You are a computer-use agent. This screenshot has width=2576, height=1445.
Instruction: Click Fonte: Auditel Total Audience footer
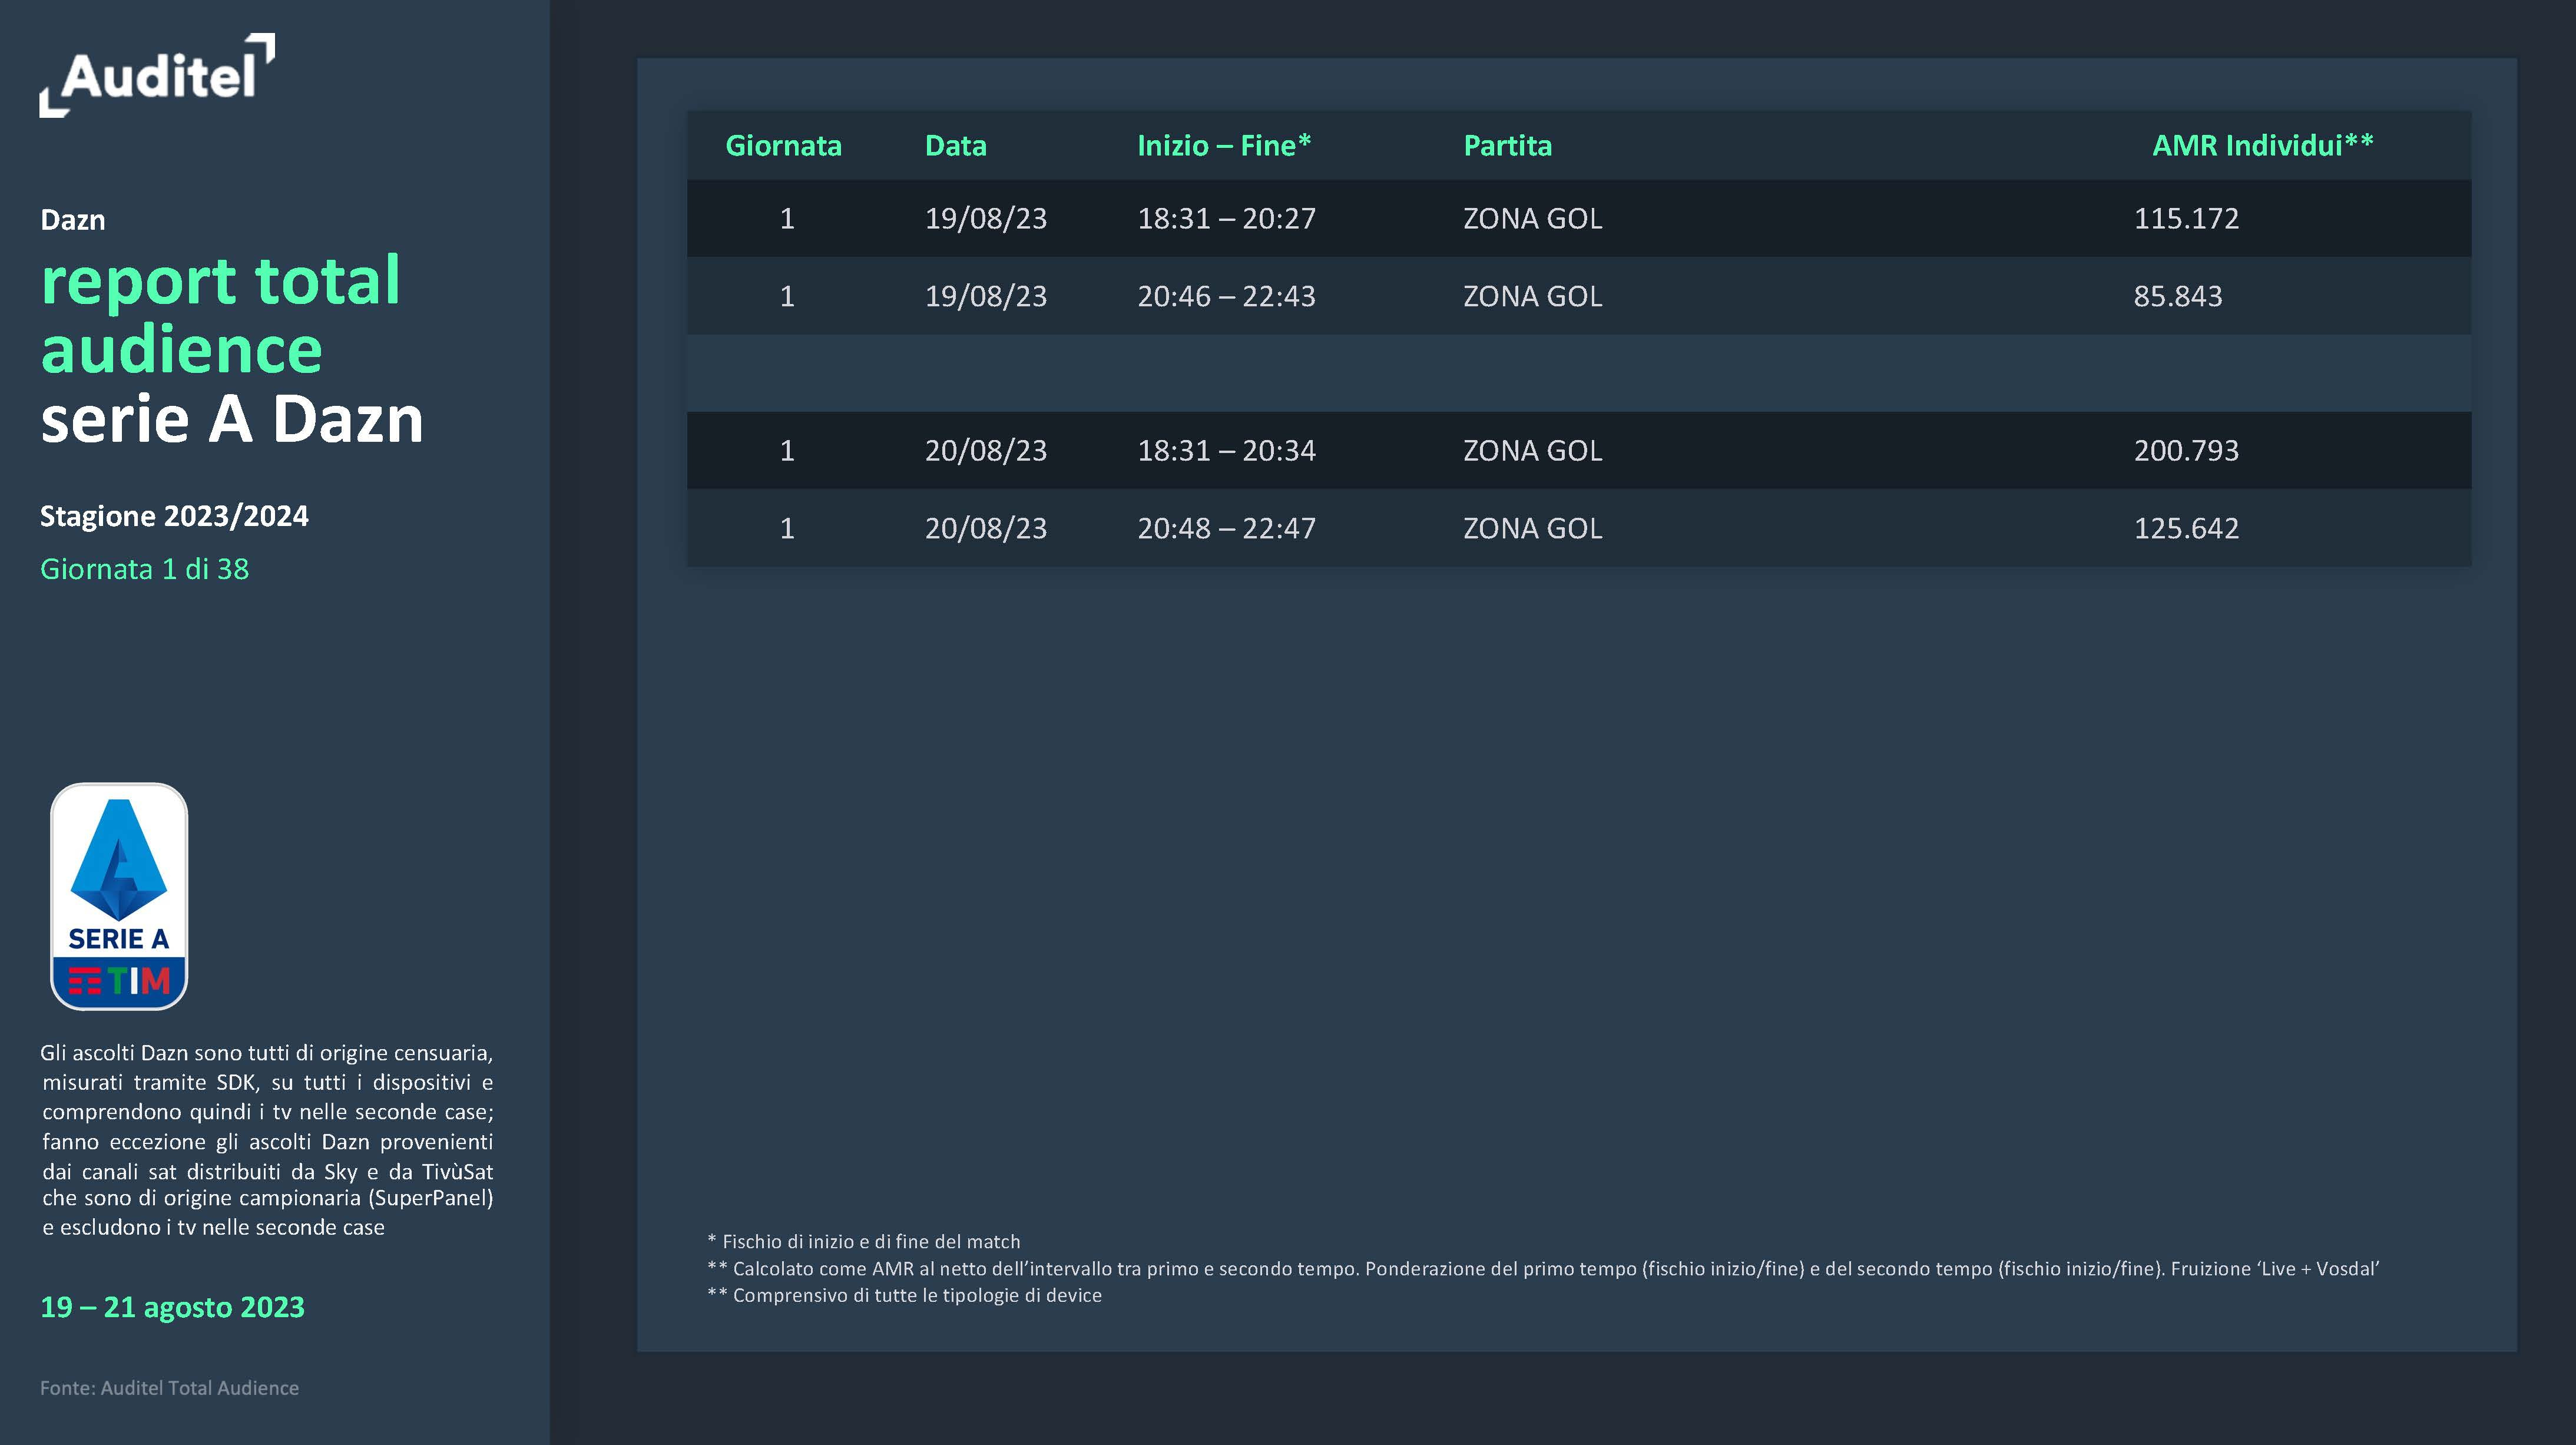[169, 1388]
